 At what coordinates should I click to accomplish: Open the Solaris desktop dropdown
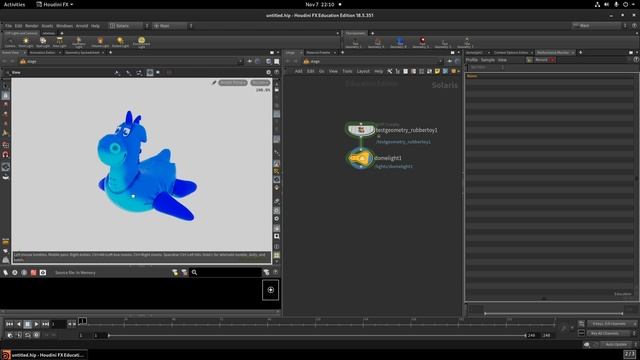click(x=129, y=26)
